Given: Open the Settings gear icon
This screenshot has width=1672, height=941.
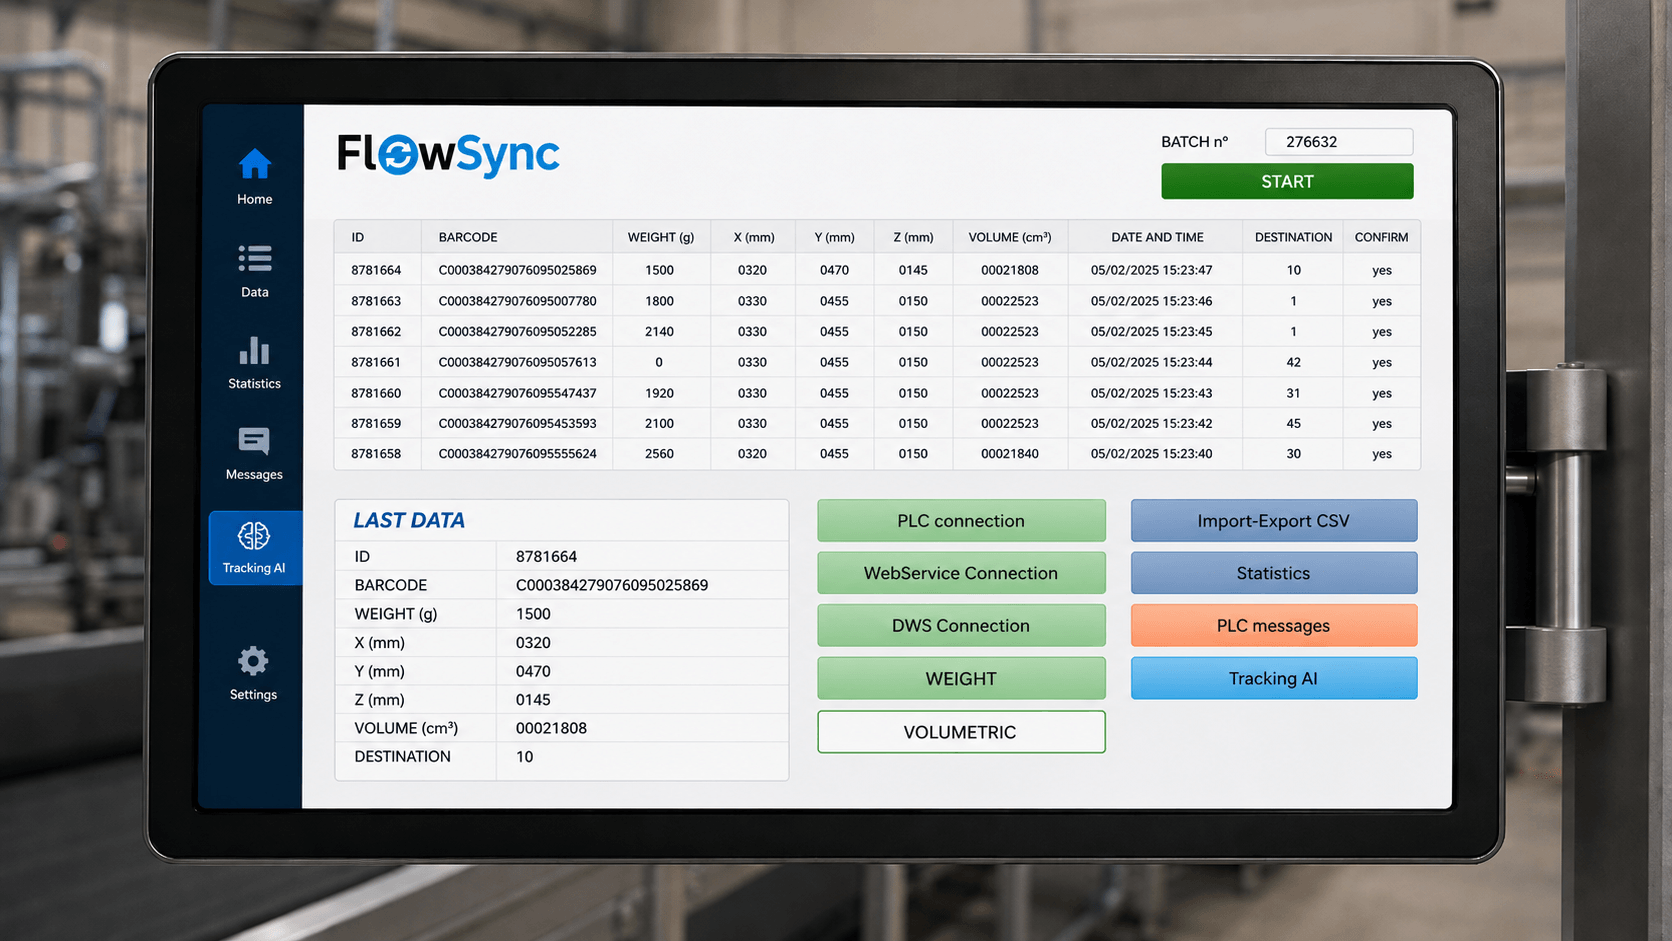Looking at the screenshot, I should pyautogui.click(x=253, y=661).
